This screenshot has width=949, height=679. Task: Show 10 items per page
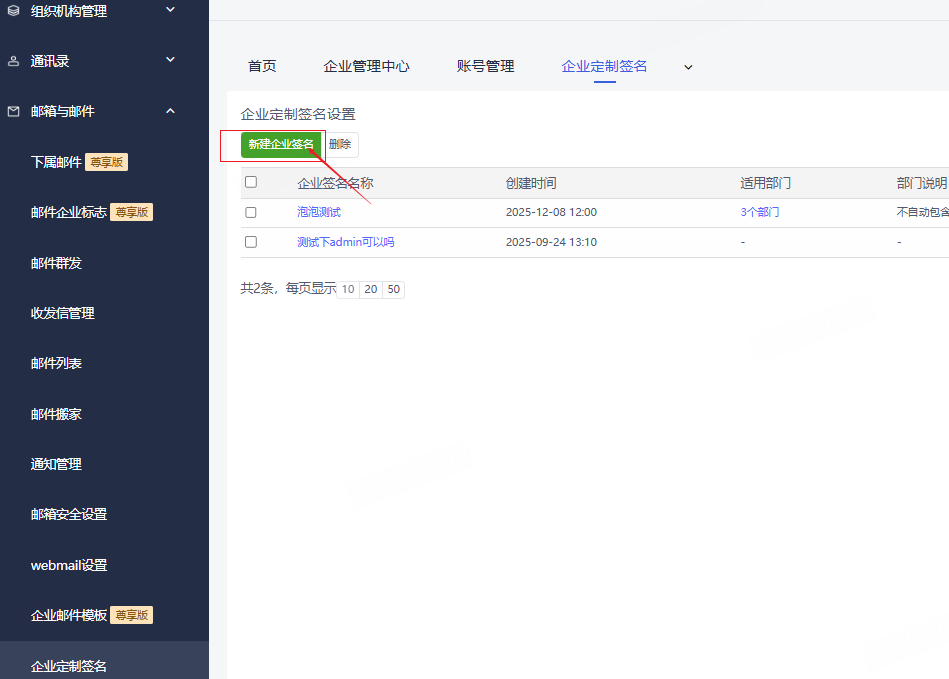pyautogui.click(x=348, y=289)
